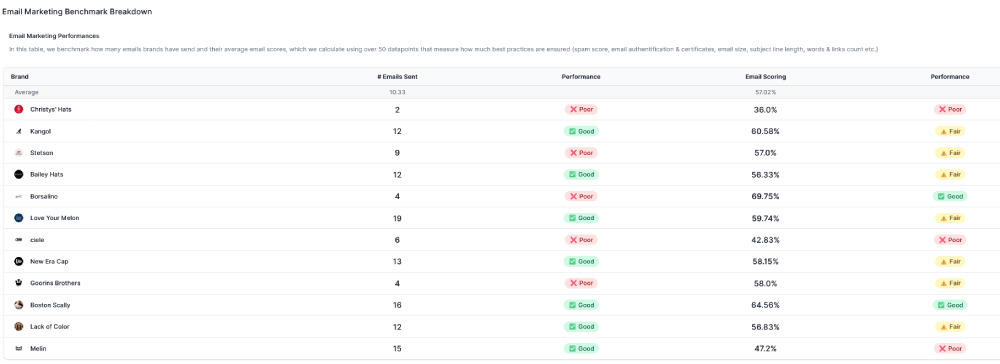Click Melin email scoring Poor badge

pyautogui.click(x=950, y=349)
